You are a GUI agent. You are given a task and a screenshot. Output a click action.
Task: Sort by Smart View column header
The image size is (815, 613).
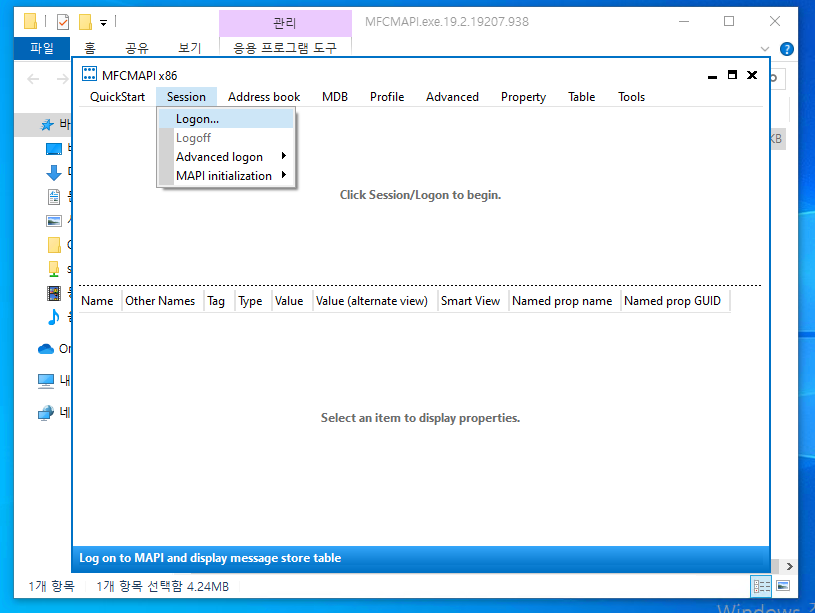pos(473,301)
